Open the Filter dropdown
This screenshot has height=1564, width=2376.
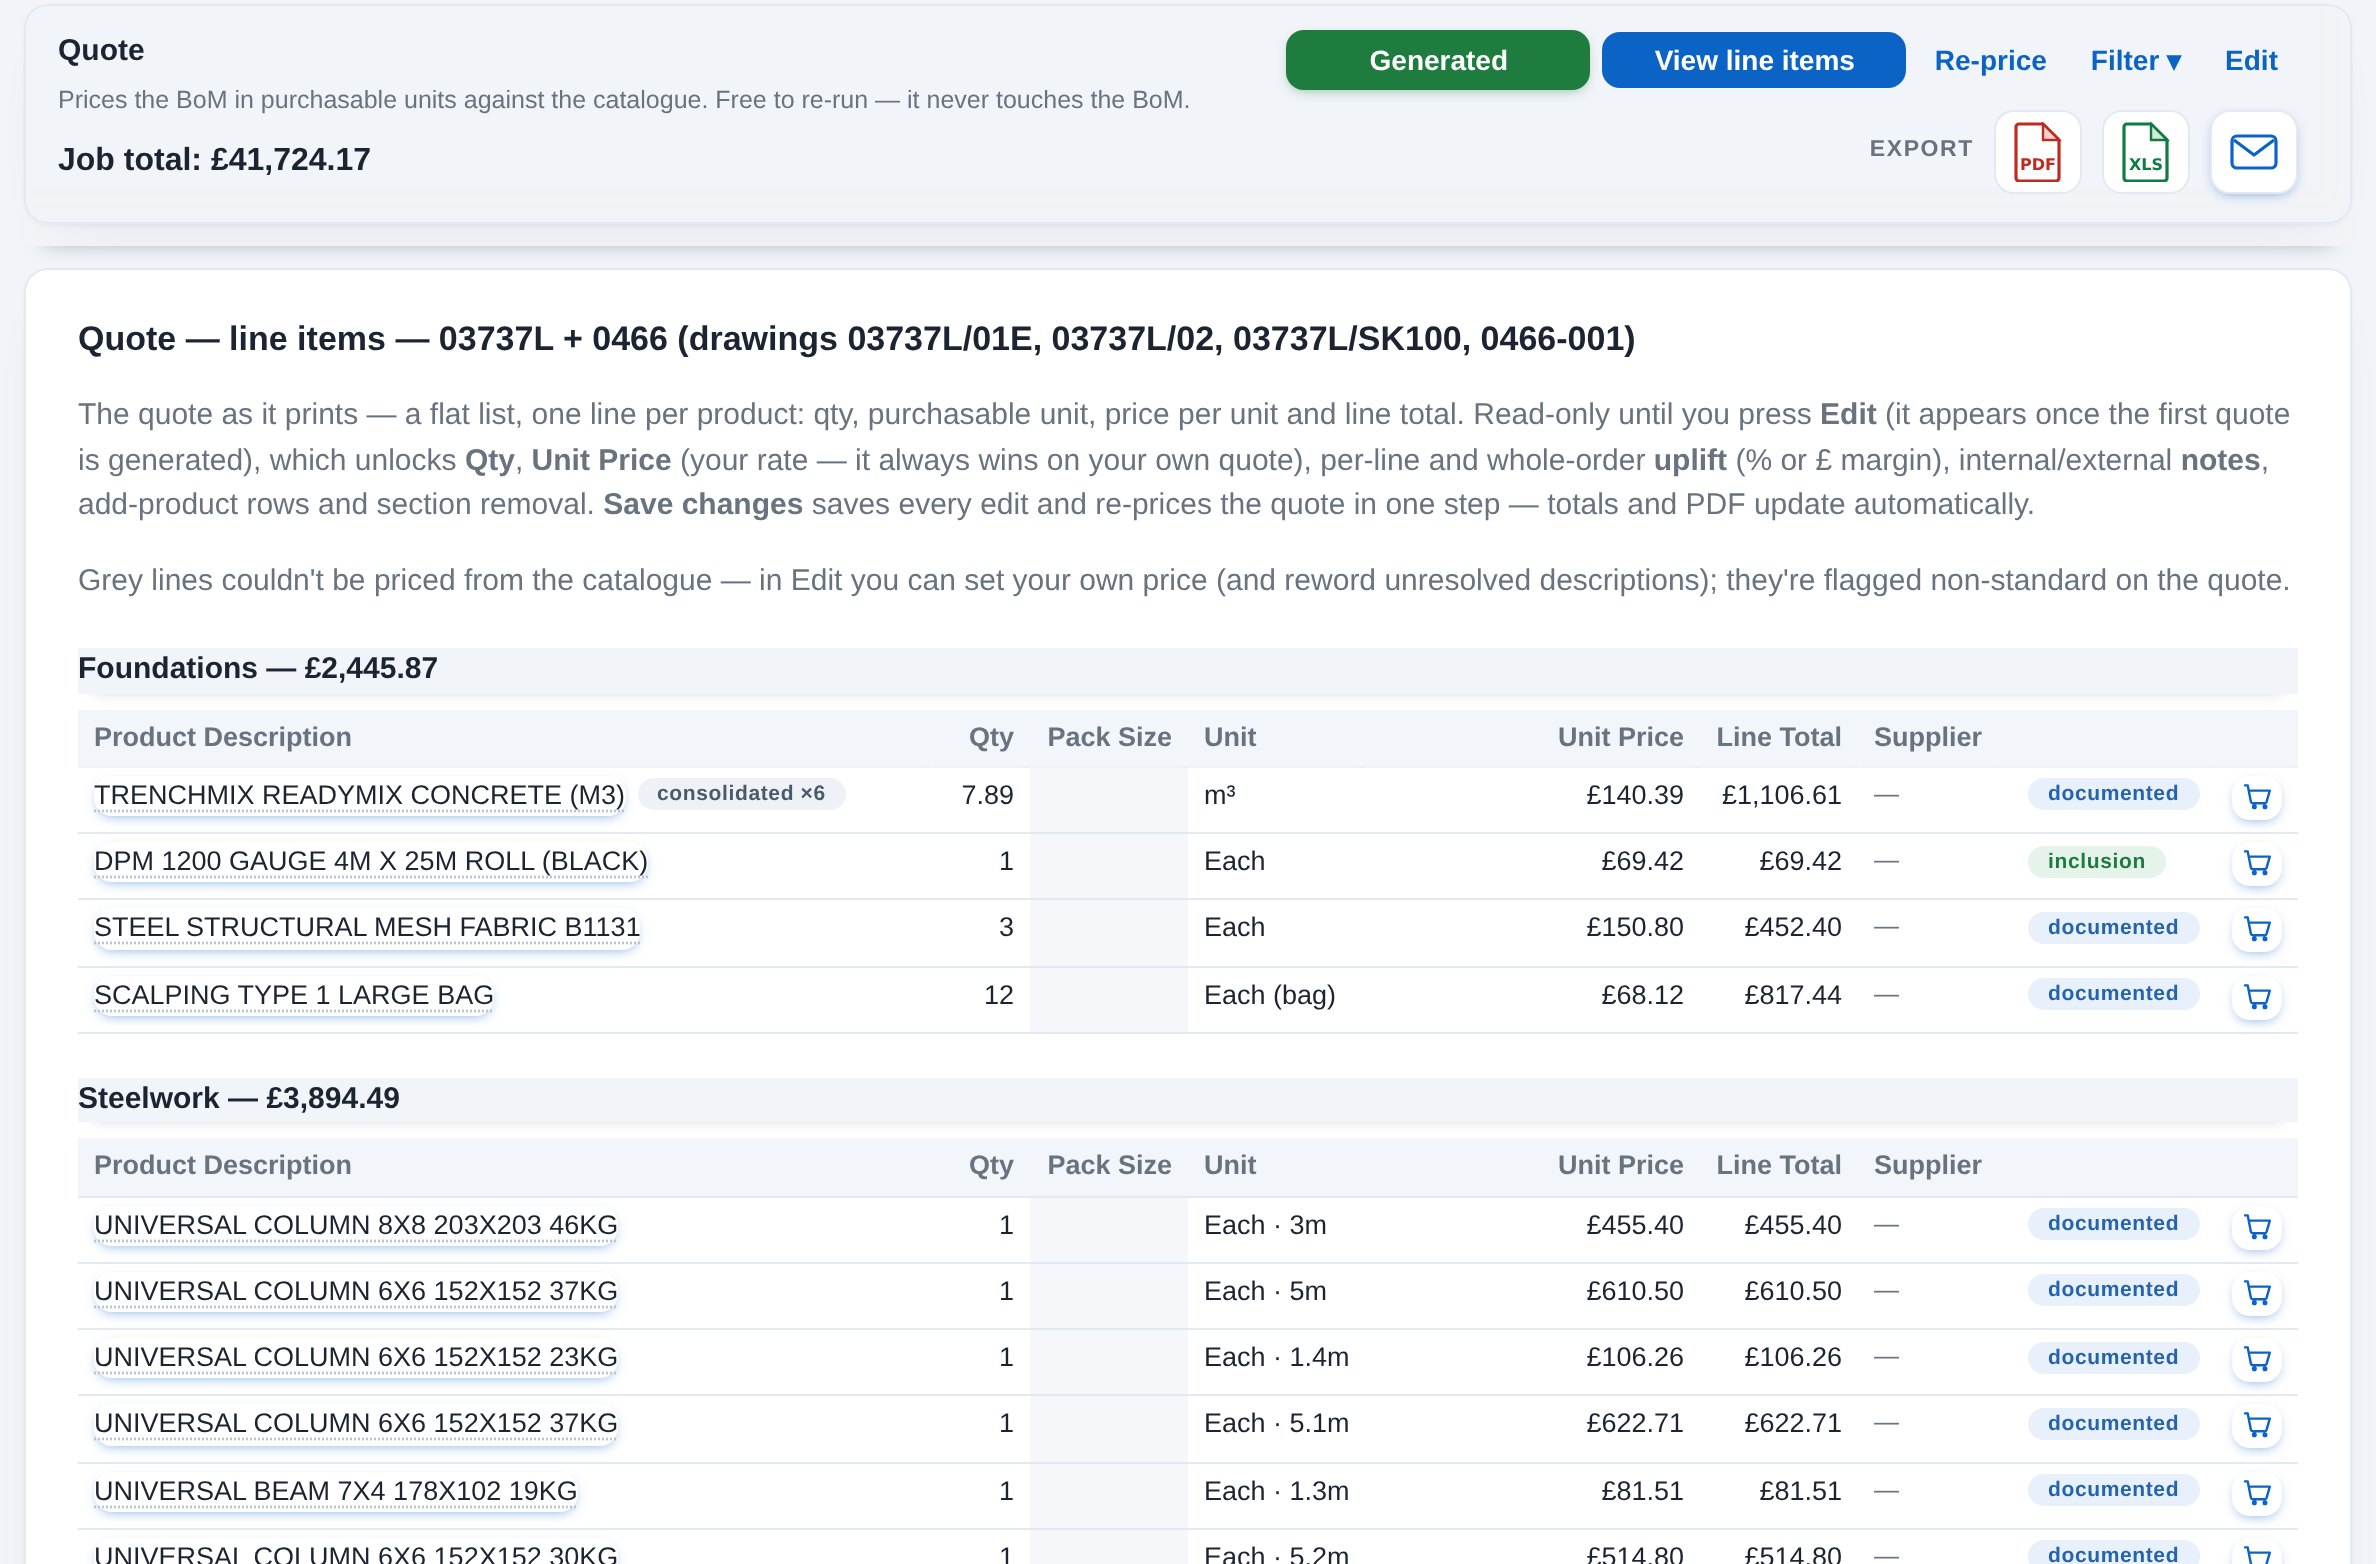coord(2136,60)
